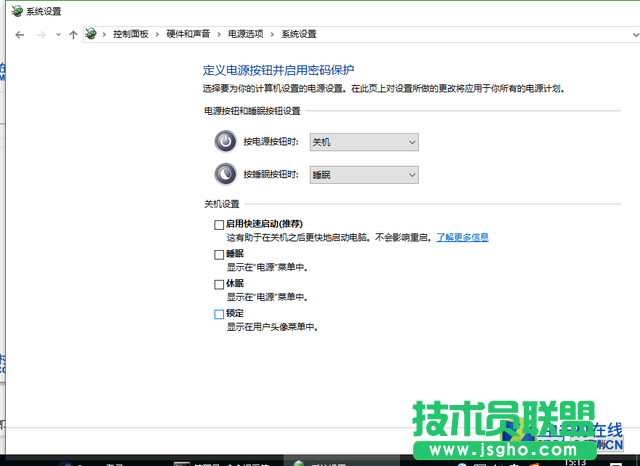The image size is (640, 466).
Task: Tick the 锁定 checkbox
Action: point(219,314)
